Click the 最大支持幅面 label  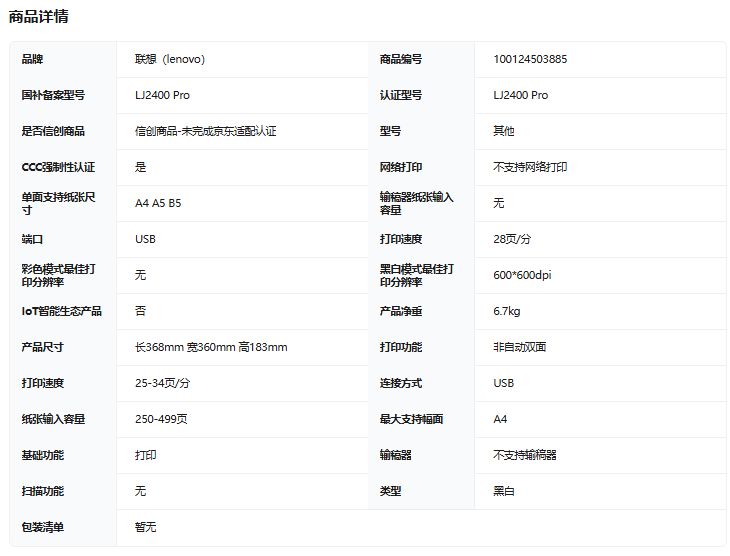[x=411, y=419]
